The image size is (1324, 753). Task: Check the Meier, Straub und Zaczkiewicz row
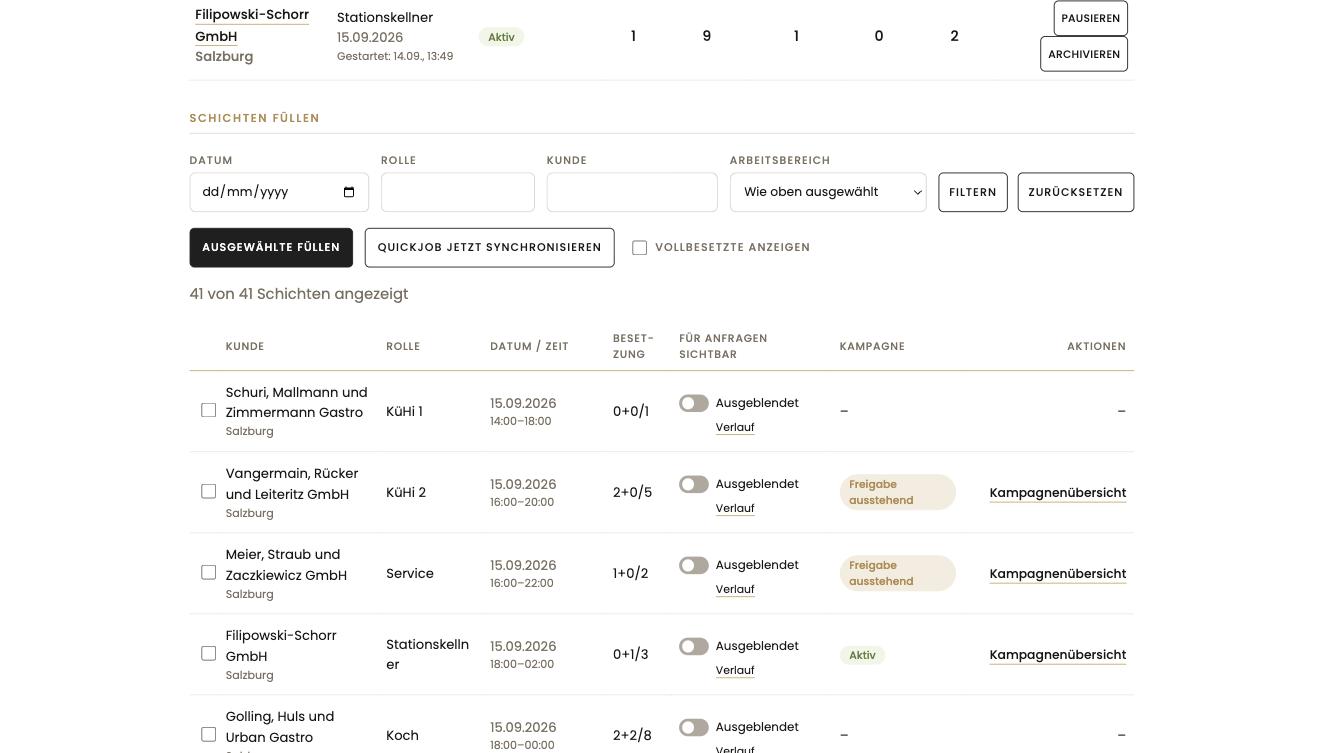(x=208, y=572)
